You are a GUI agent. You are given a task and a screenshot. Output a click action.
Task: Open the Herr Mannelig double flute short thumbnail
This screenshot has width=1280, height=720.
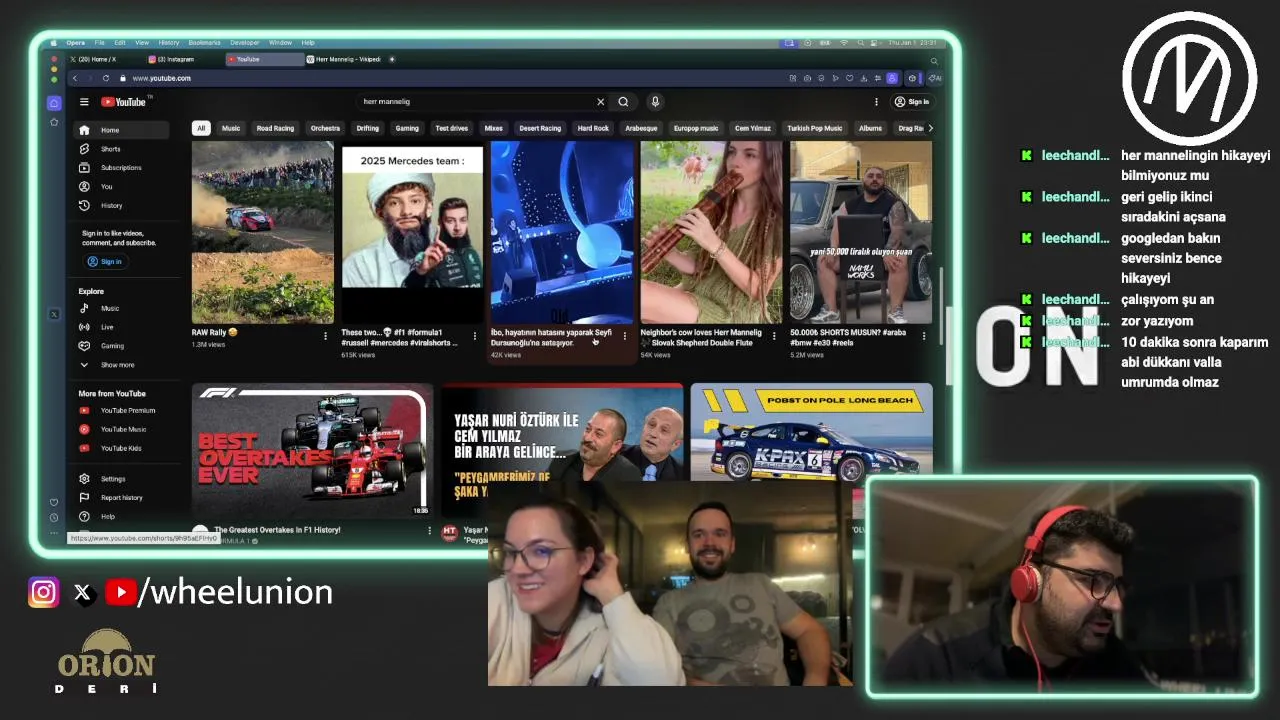pos(711,232)
